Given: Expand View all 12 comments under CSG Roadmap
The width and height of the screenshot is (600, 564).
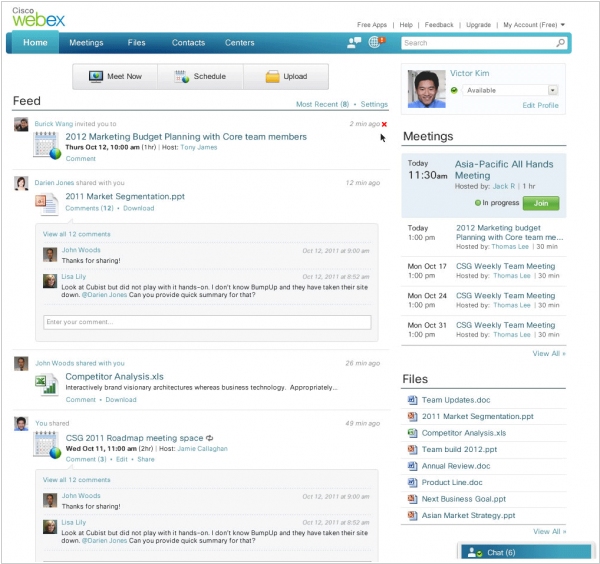Looking at the screenshot, I should (77, 479).
